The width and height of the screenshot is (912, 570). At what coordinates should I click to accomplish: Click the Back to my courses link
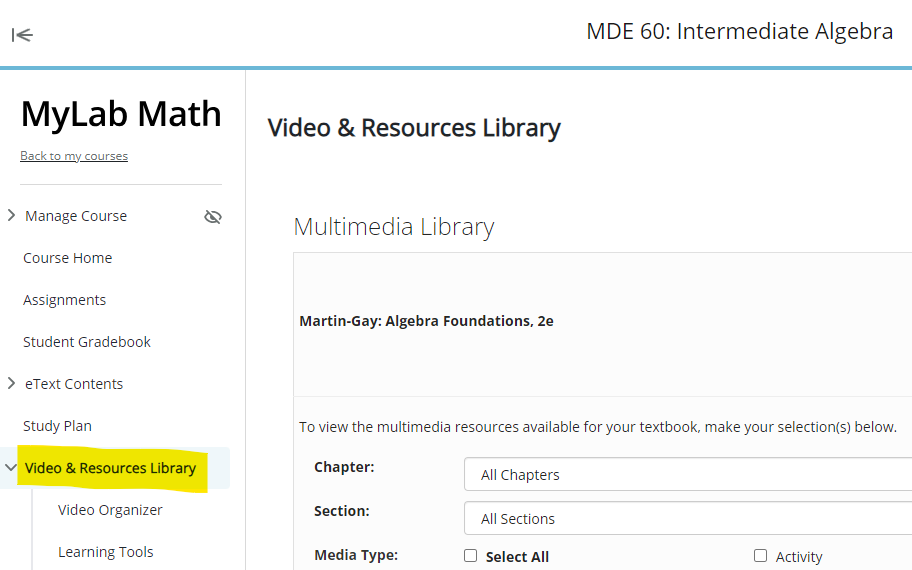coord(74,156)
